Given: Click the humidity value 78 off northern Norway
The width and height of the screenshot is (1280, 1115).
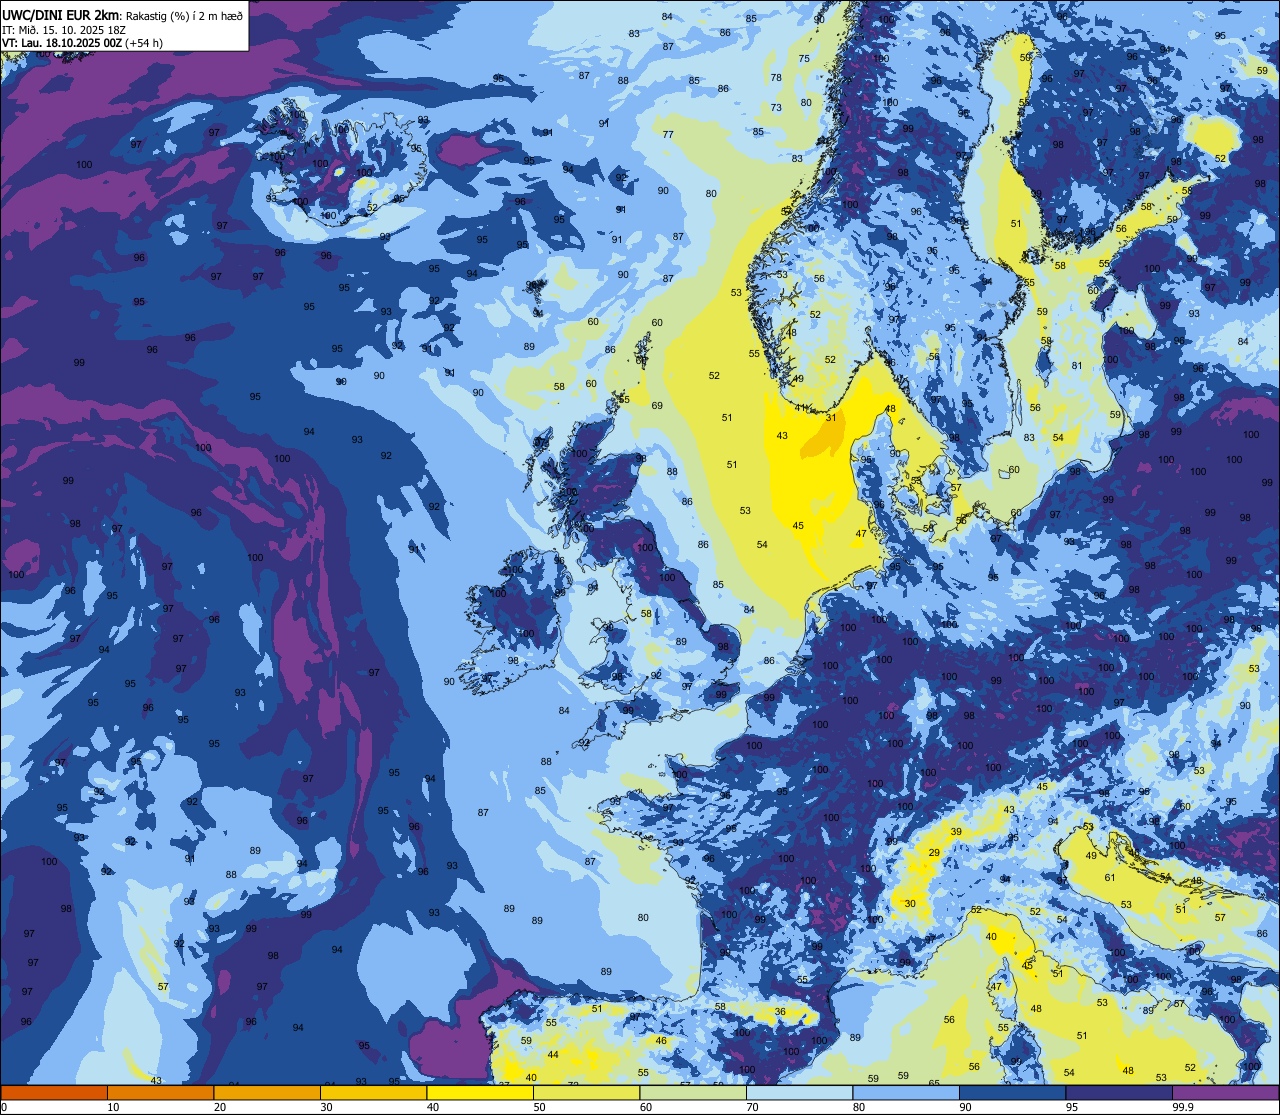Looking at the screenshot, I should [x=776, y=78].
